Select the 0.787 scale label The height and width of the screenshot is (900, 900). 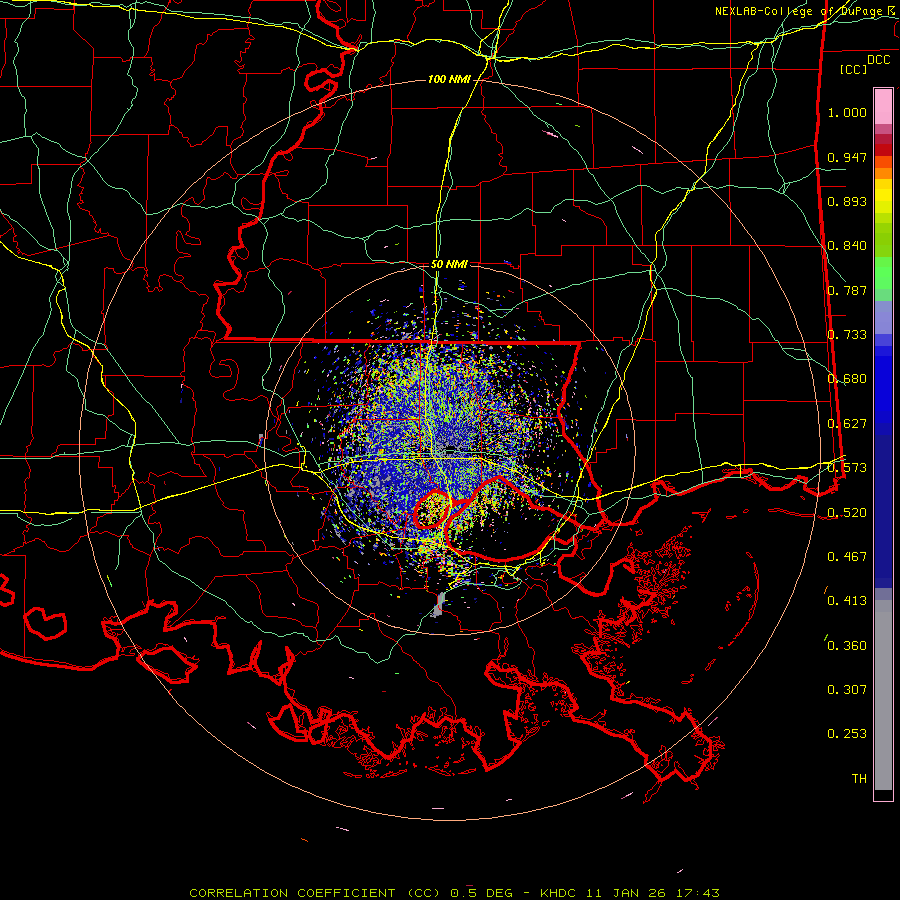click(847, 290)
